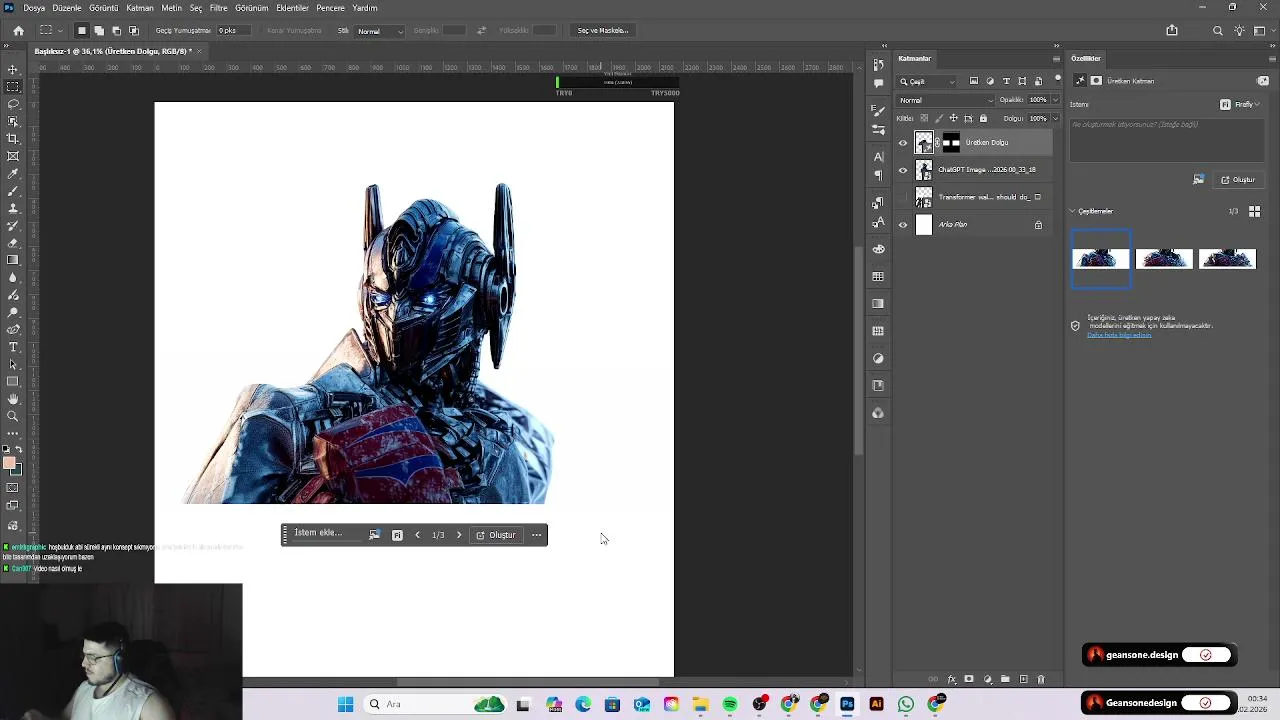Open the Stil Normal dropdown in options bar
Viewport: 1280px width, 720px height.
[380, 31]
